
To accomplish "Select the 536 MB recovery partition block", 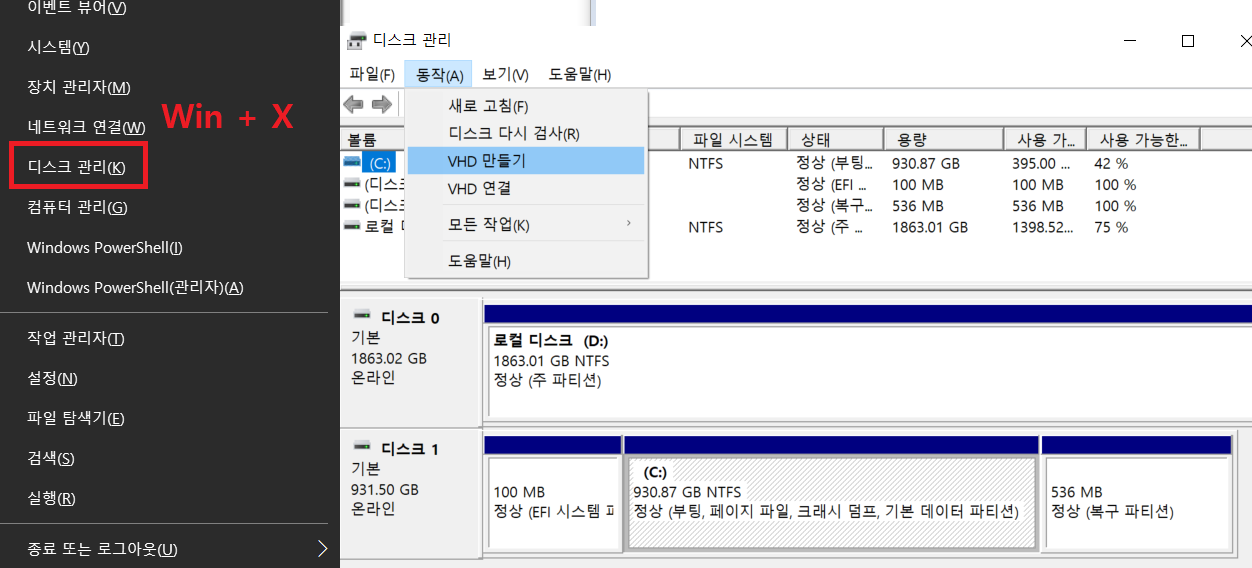I will [x=1137, y=502].
